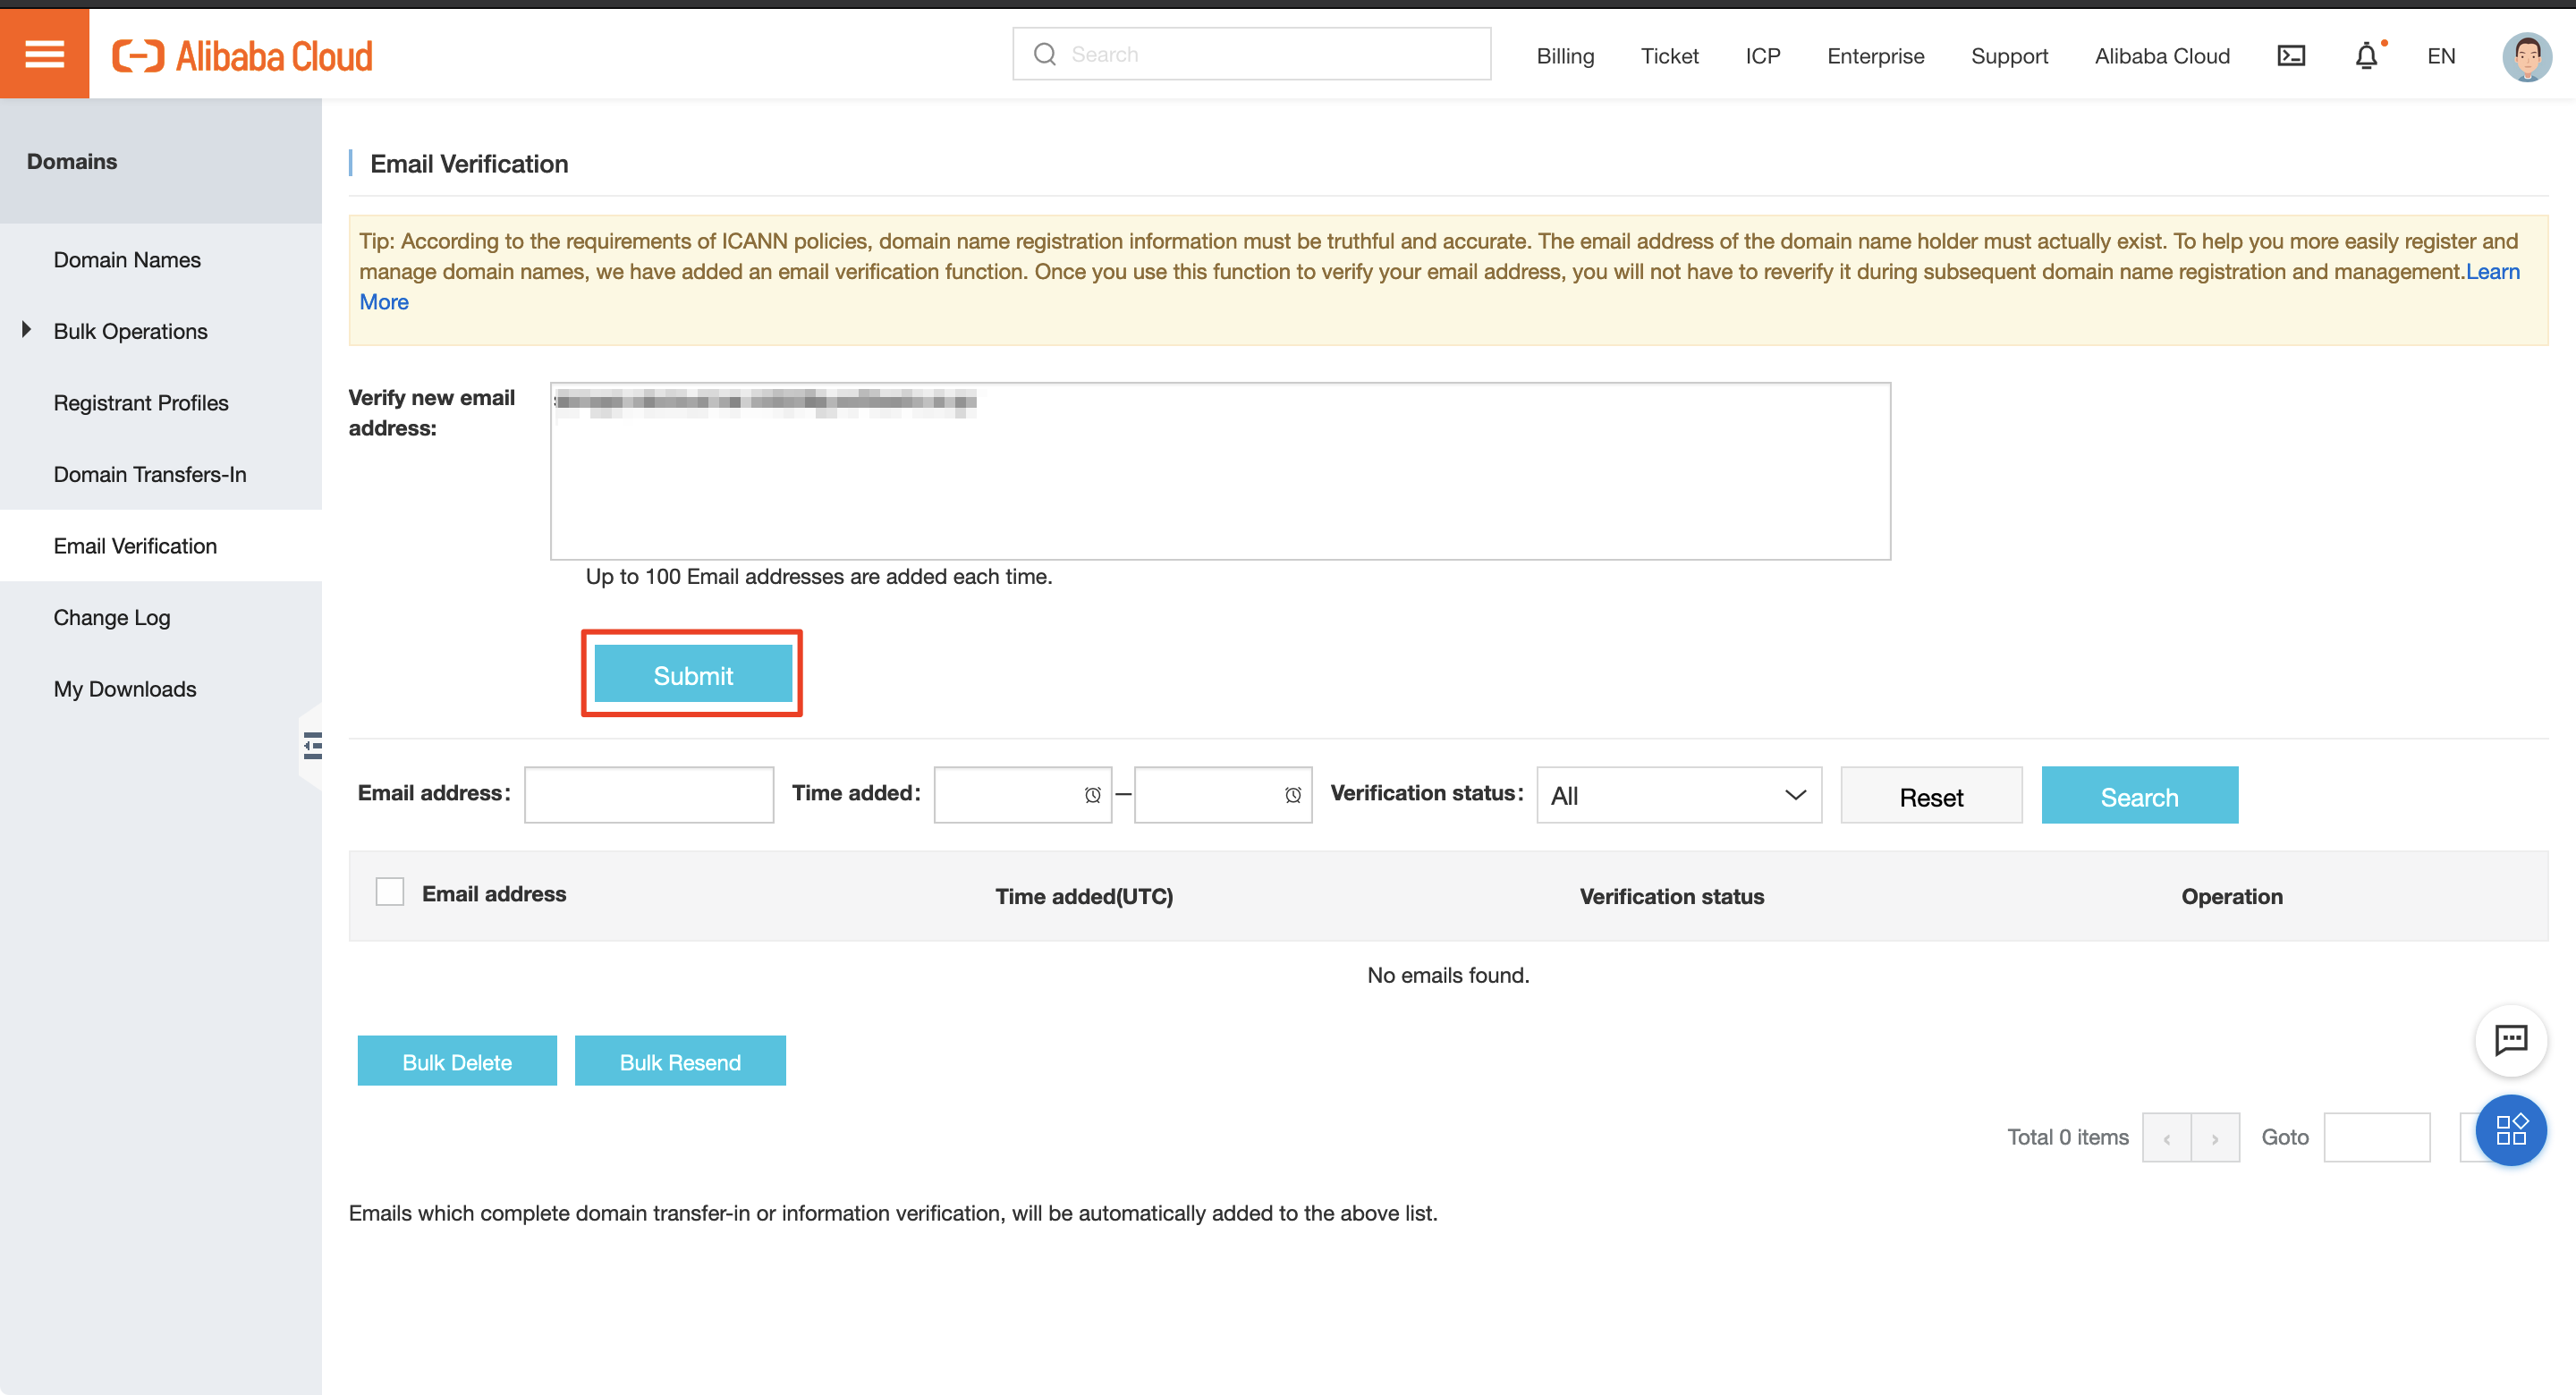Expand the Bulk Operations menu

(130, 331)
